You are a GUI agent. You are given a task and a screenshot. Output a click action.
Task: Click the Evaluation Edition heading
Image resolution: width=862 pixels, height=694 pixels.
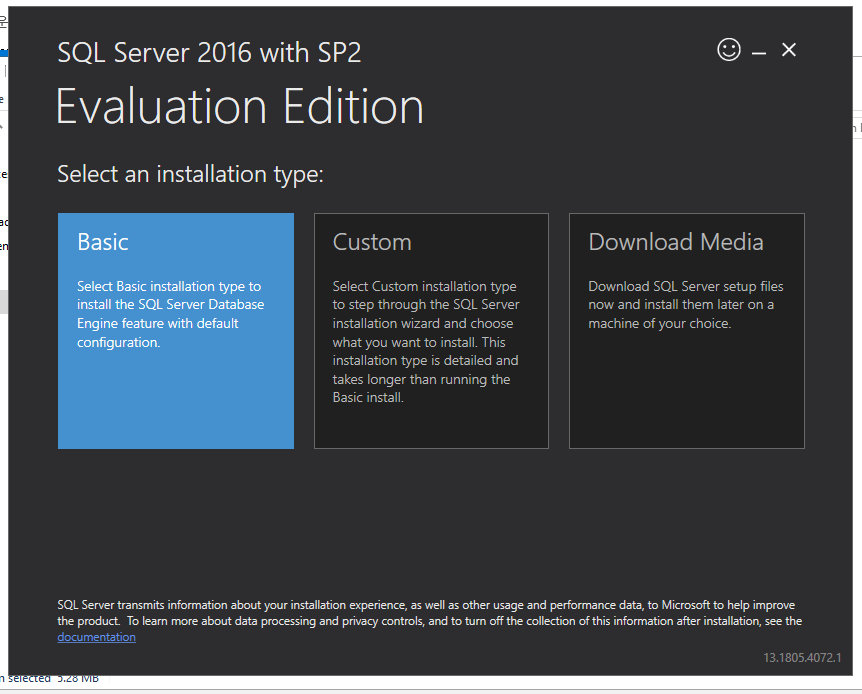click(240, 105)
